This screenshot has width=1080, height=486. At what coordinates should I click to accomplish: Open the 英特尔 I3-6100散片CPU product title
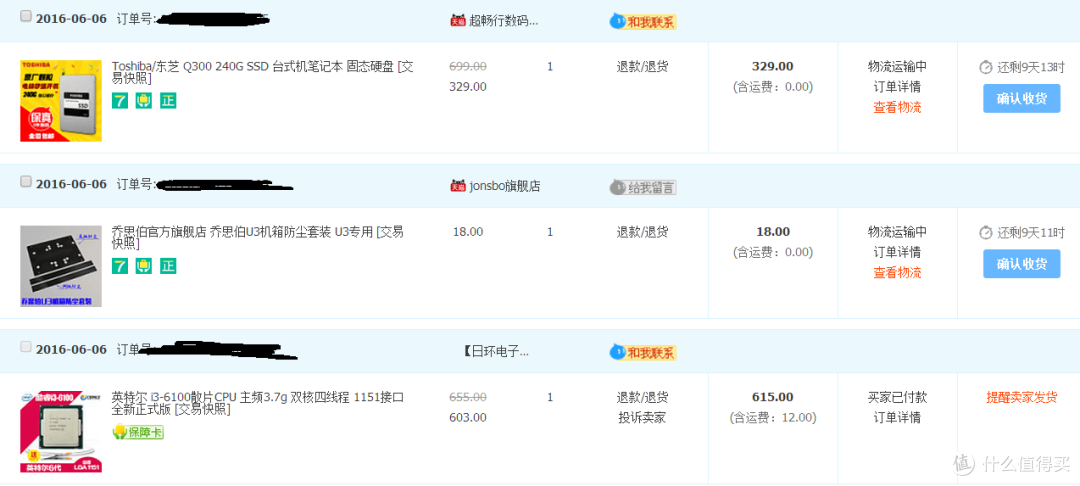tap(257, 403)
